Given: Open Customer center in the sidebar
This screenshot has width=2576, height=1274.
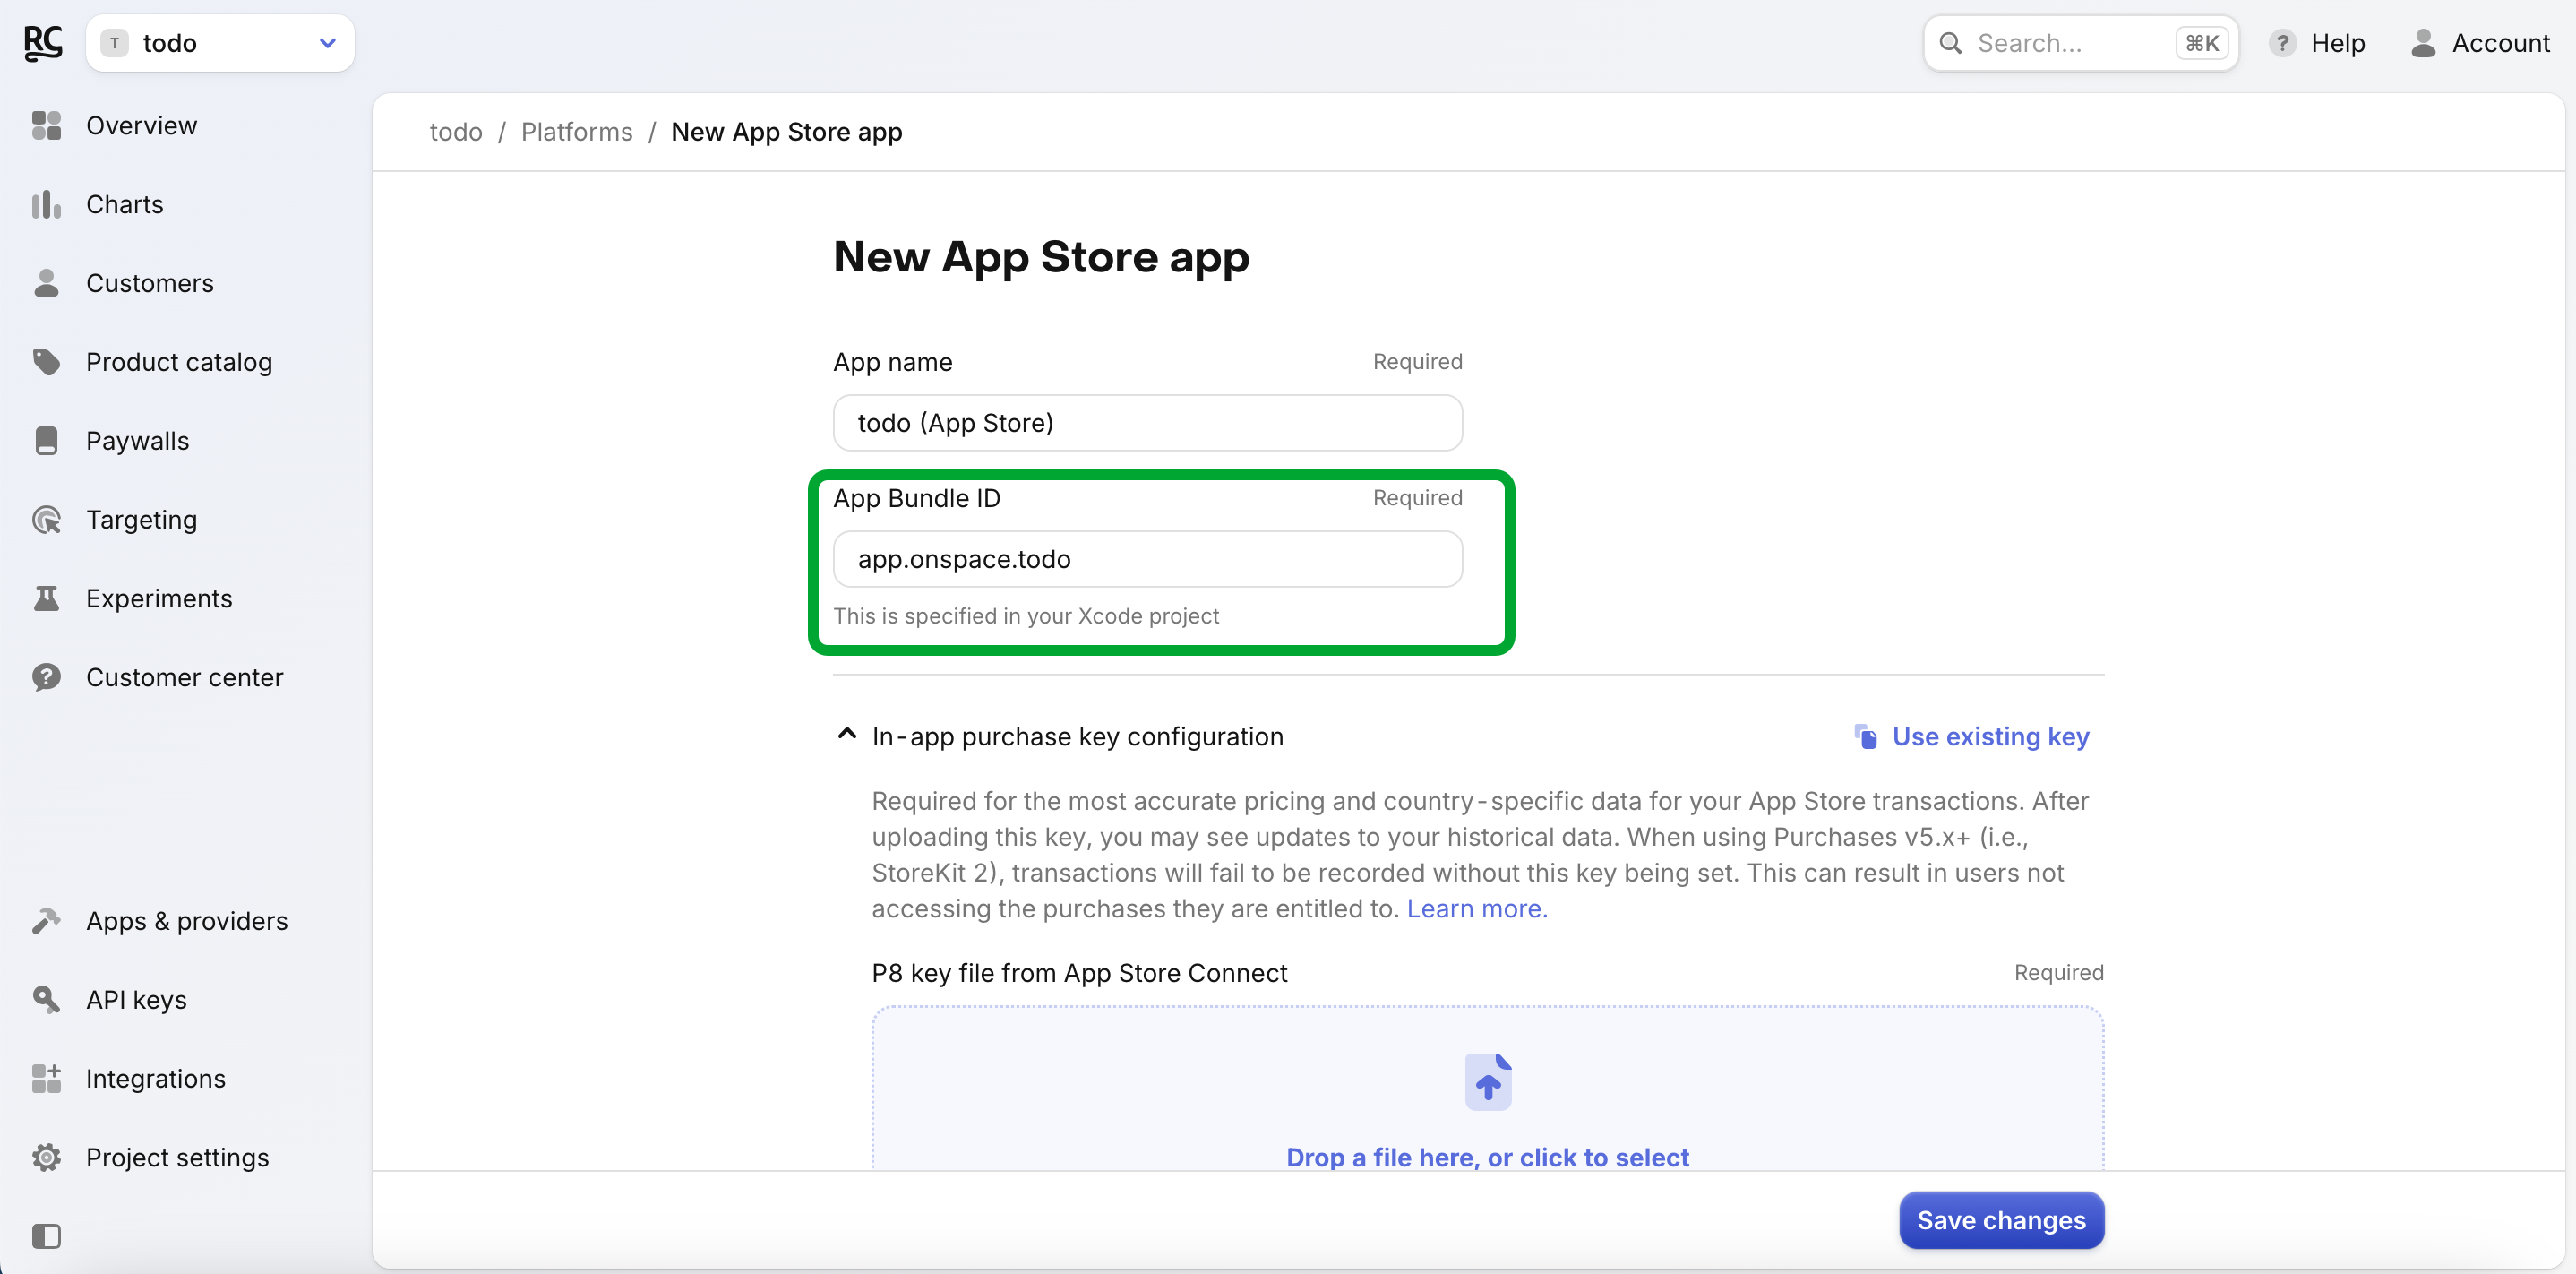Looking at the screenshot, I should 184,677.
